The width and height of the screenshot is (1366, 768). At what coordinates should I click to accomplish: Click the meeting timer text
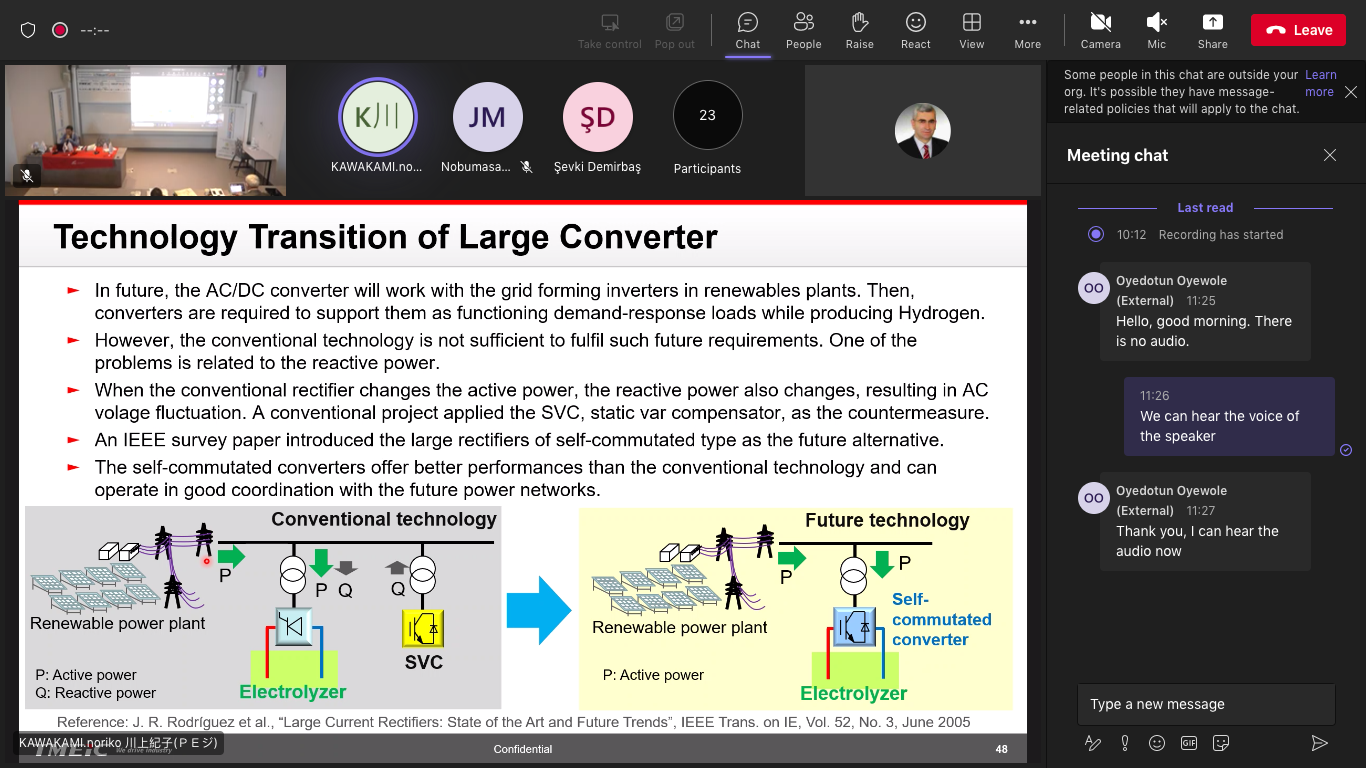95,30
